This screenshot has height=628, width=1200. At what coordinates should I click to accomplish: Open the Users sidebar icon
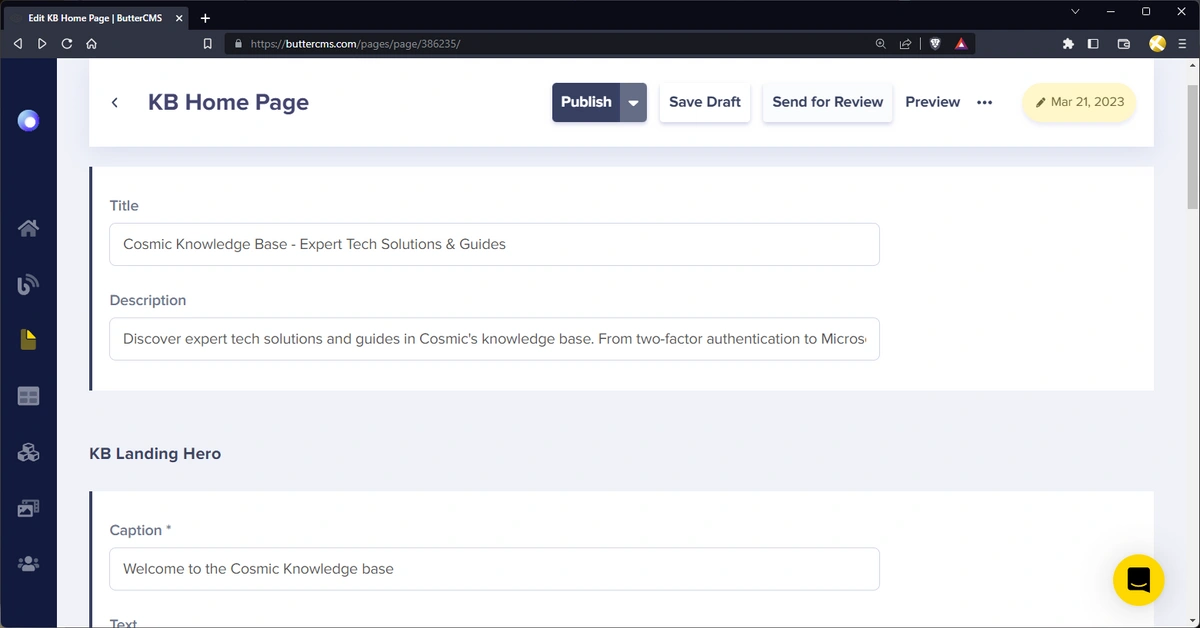click(x=28, y=564)
